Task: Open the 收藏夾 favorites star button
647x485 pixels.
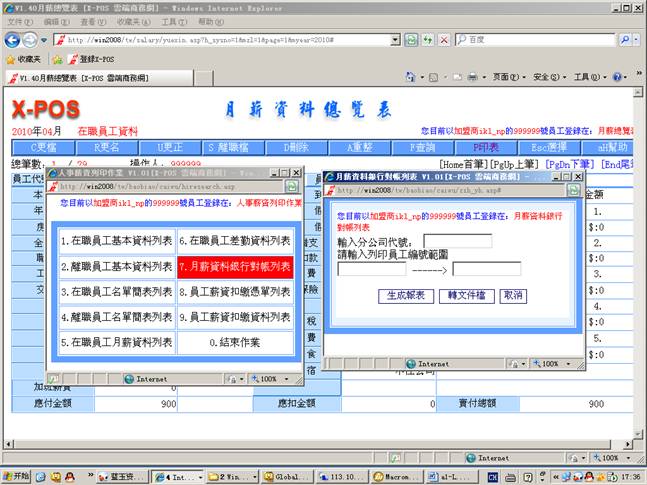Action: coord(22,59)
